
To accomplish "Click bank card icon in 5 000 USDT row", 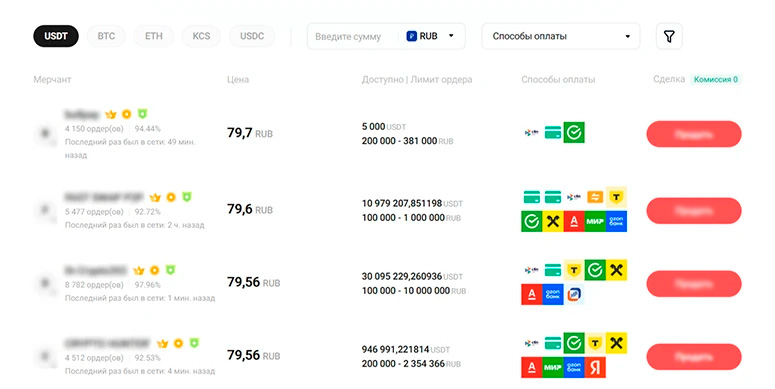I will (553, 132).
